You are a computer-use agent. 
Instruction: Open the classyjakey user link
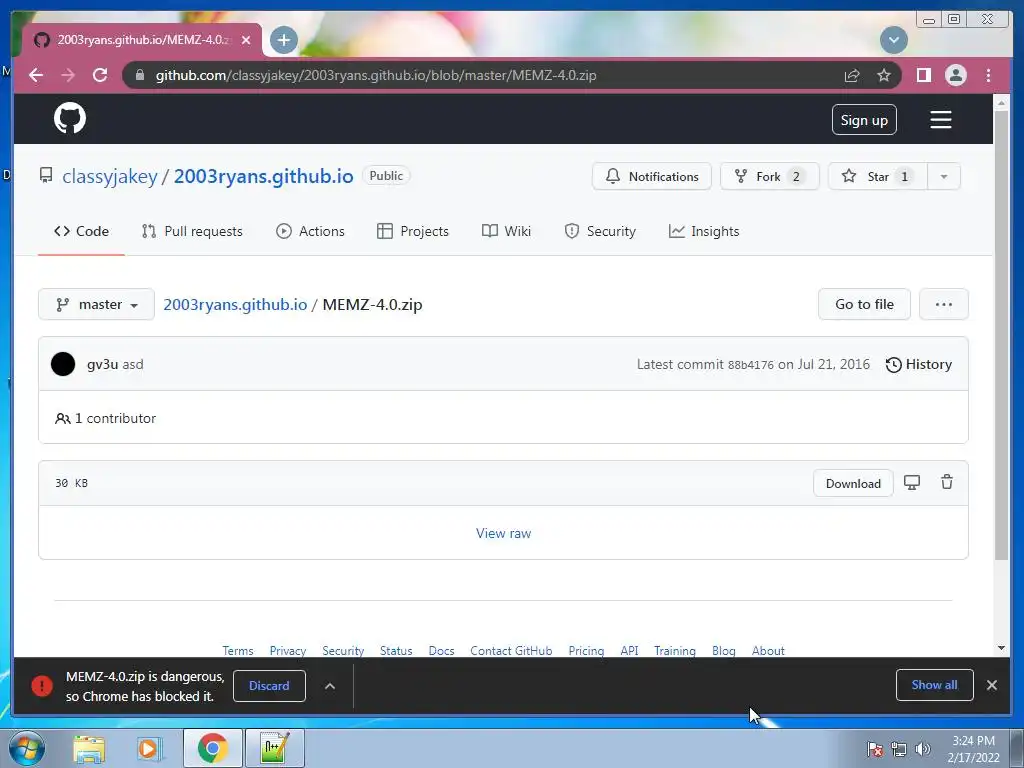tap(110, 176)
